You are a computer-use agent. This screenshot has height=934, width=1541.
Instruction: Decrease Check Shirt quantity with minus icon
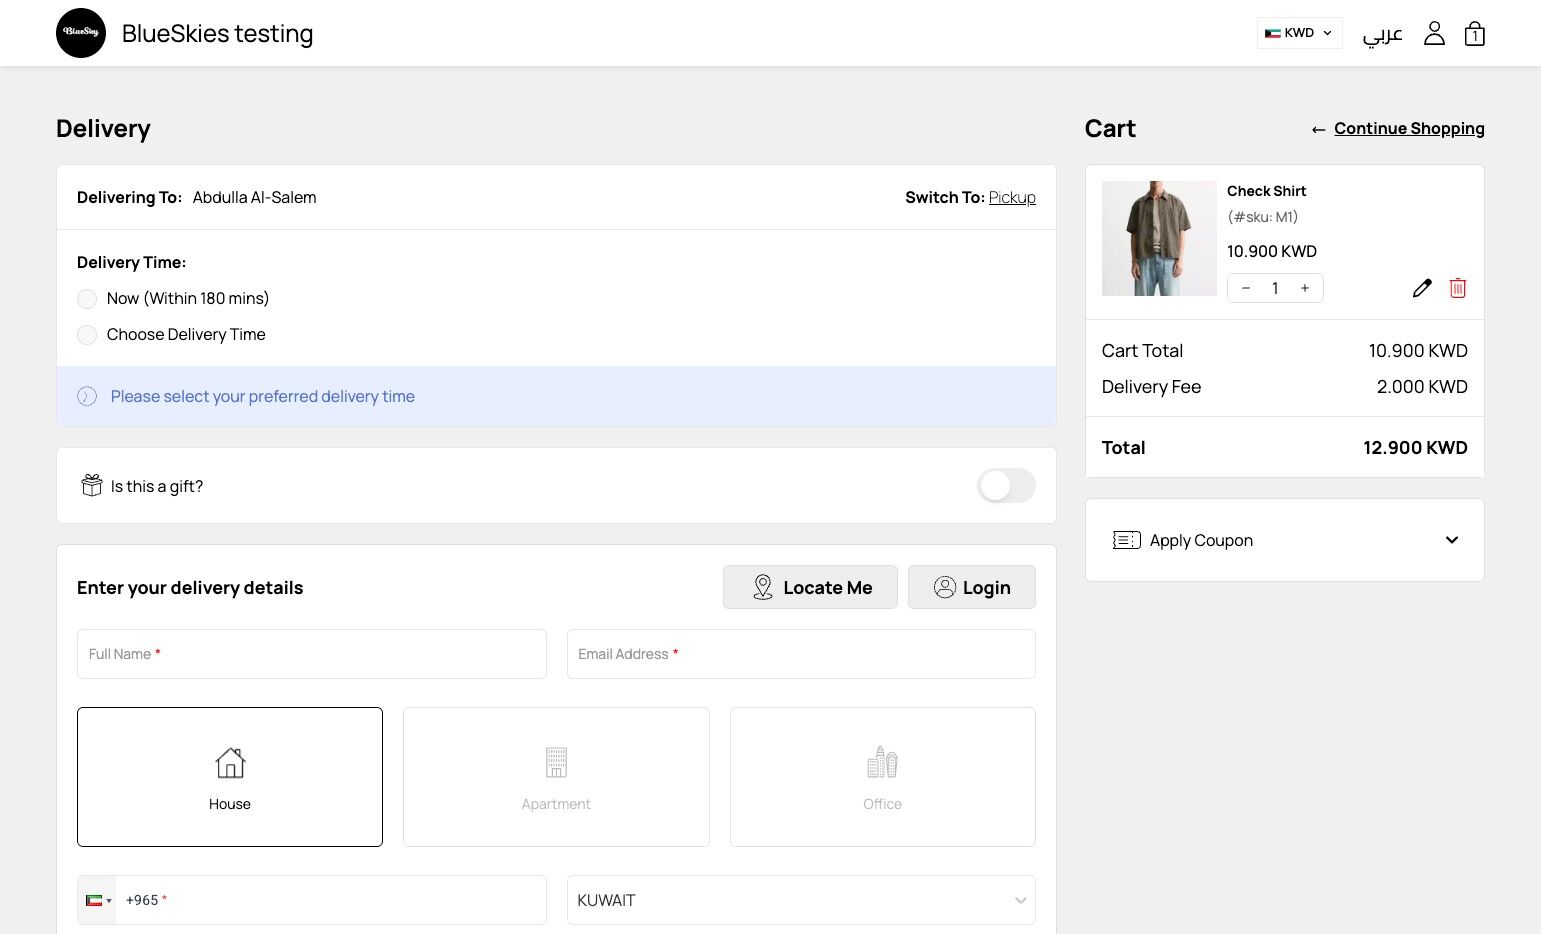(1246, 288)
